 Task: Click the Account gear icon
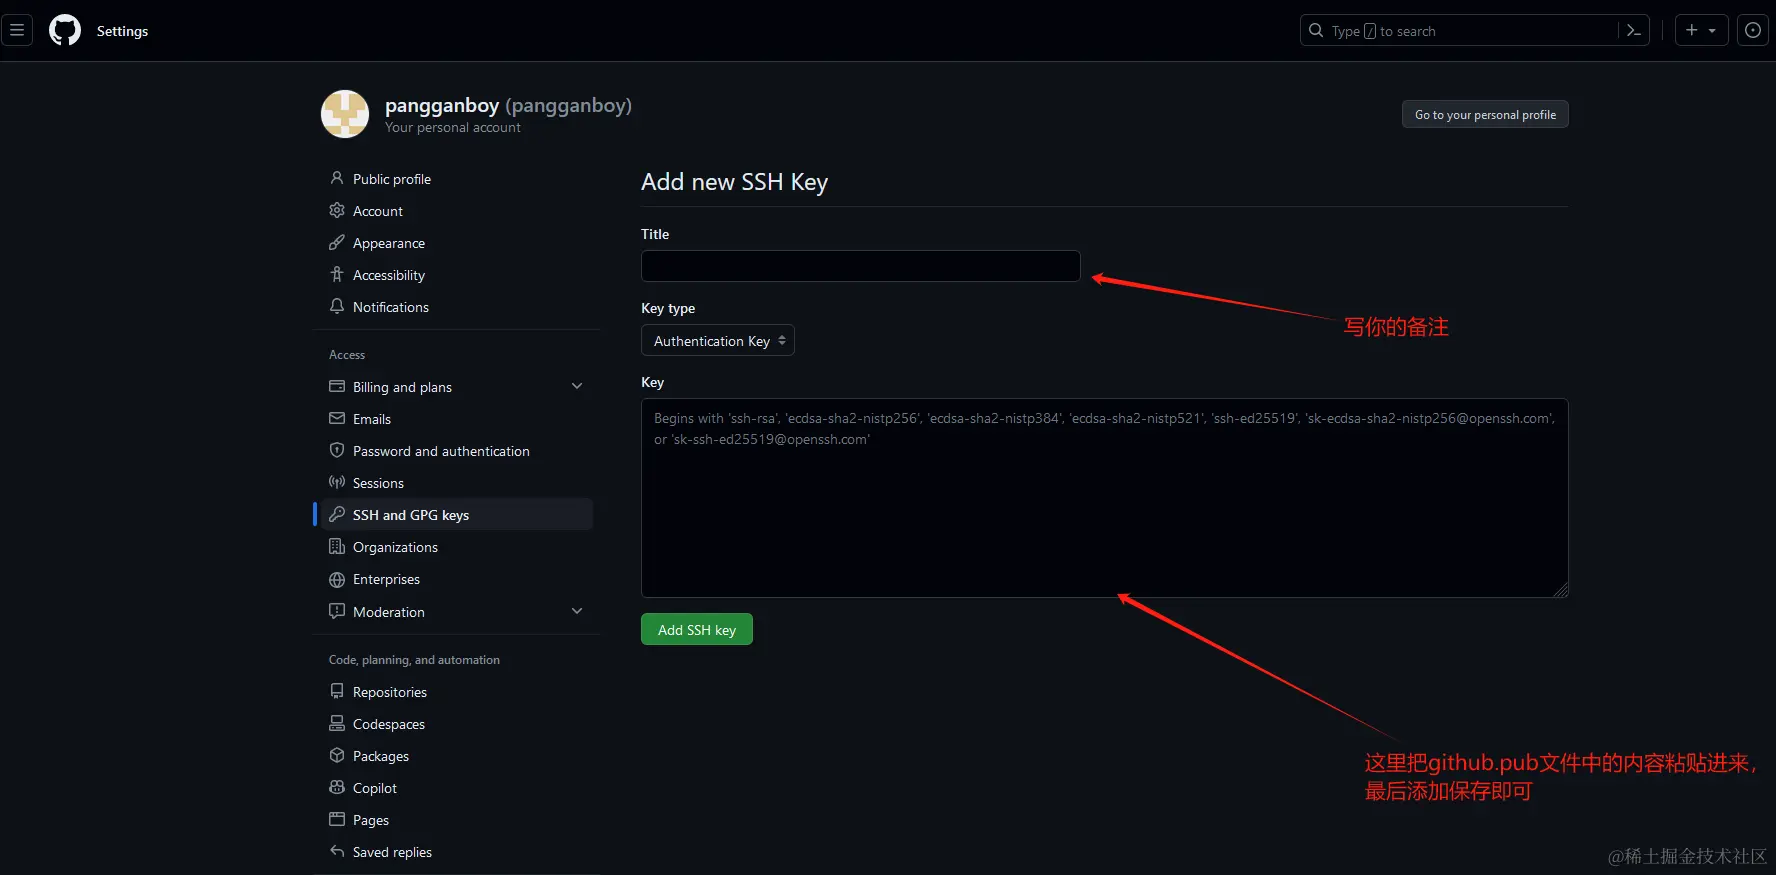337,210
